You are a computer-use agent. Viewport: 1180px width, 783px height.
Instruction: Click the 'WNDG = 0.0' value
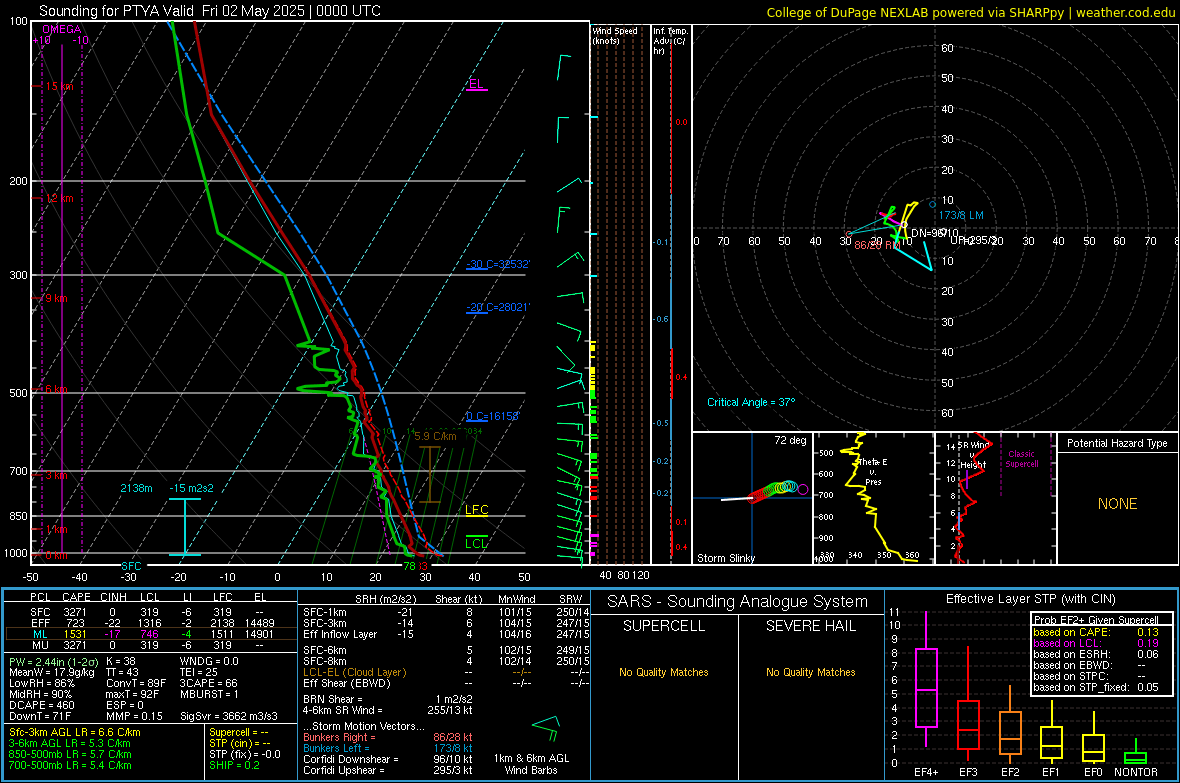pos(208,661)
